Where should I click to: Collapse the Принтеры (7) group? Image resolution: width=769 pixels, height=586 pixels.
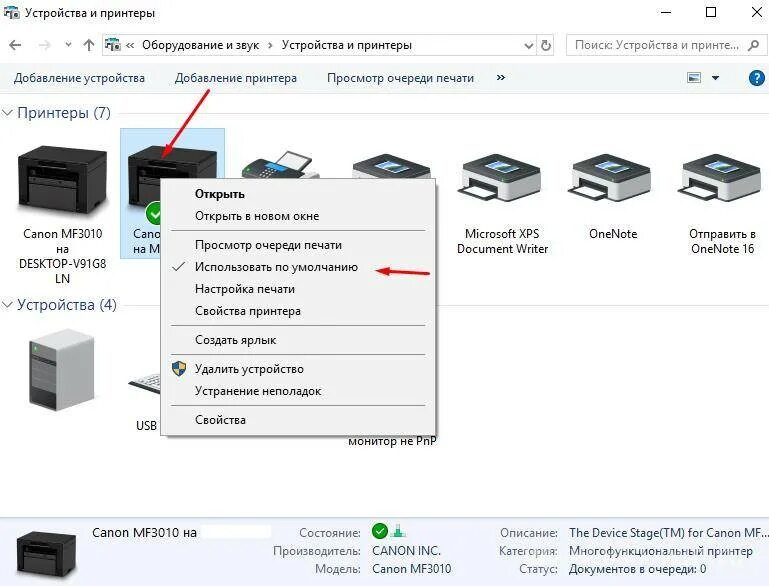7,113
